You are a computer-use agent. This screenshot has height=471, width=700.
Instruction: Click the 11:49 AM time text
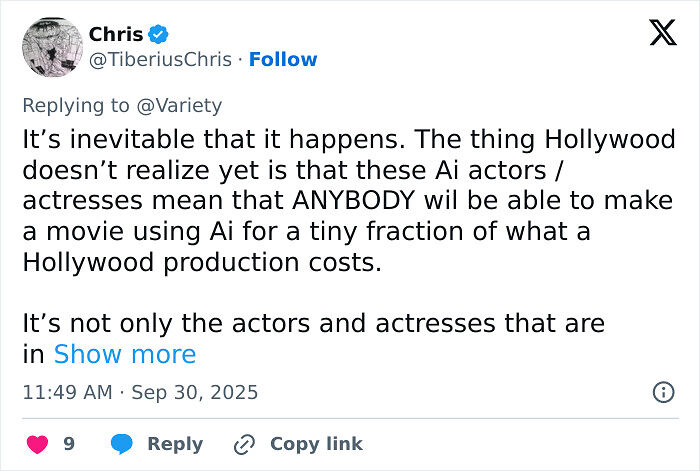(67, 392)
